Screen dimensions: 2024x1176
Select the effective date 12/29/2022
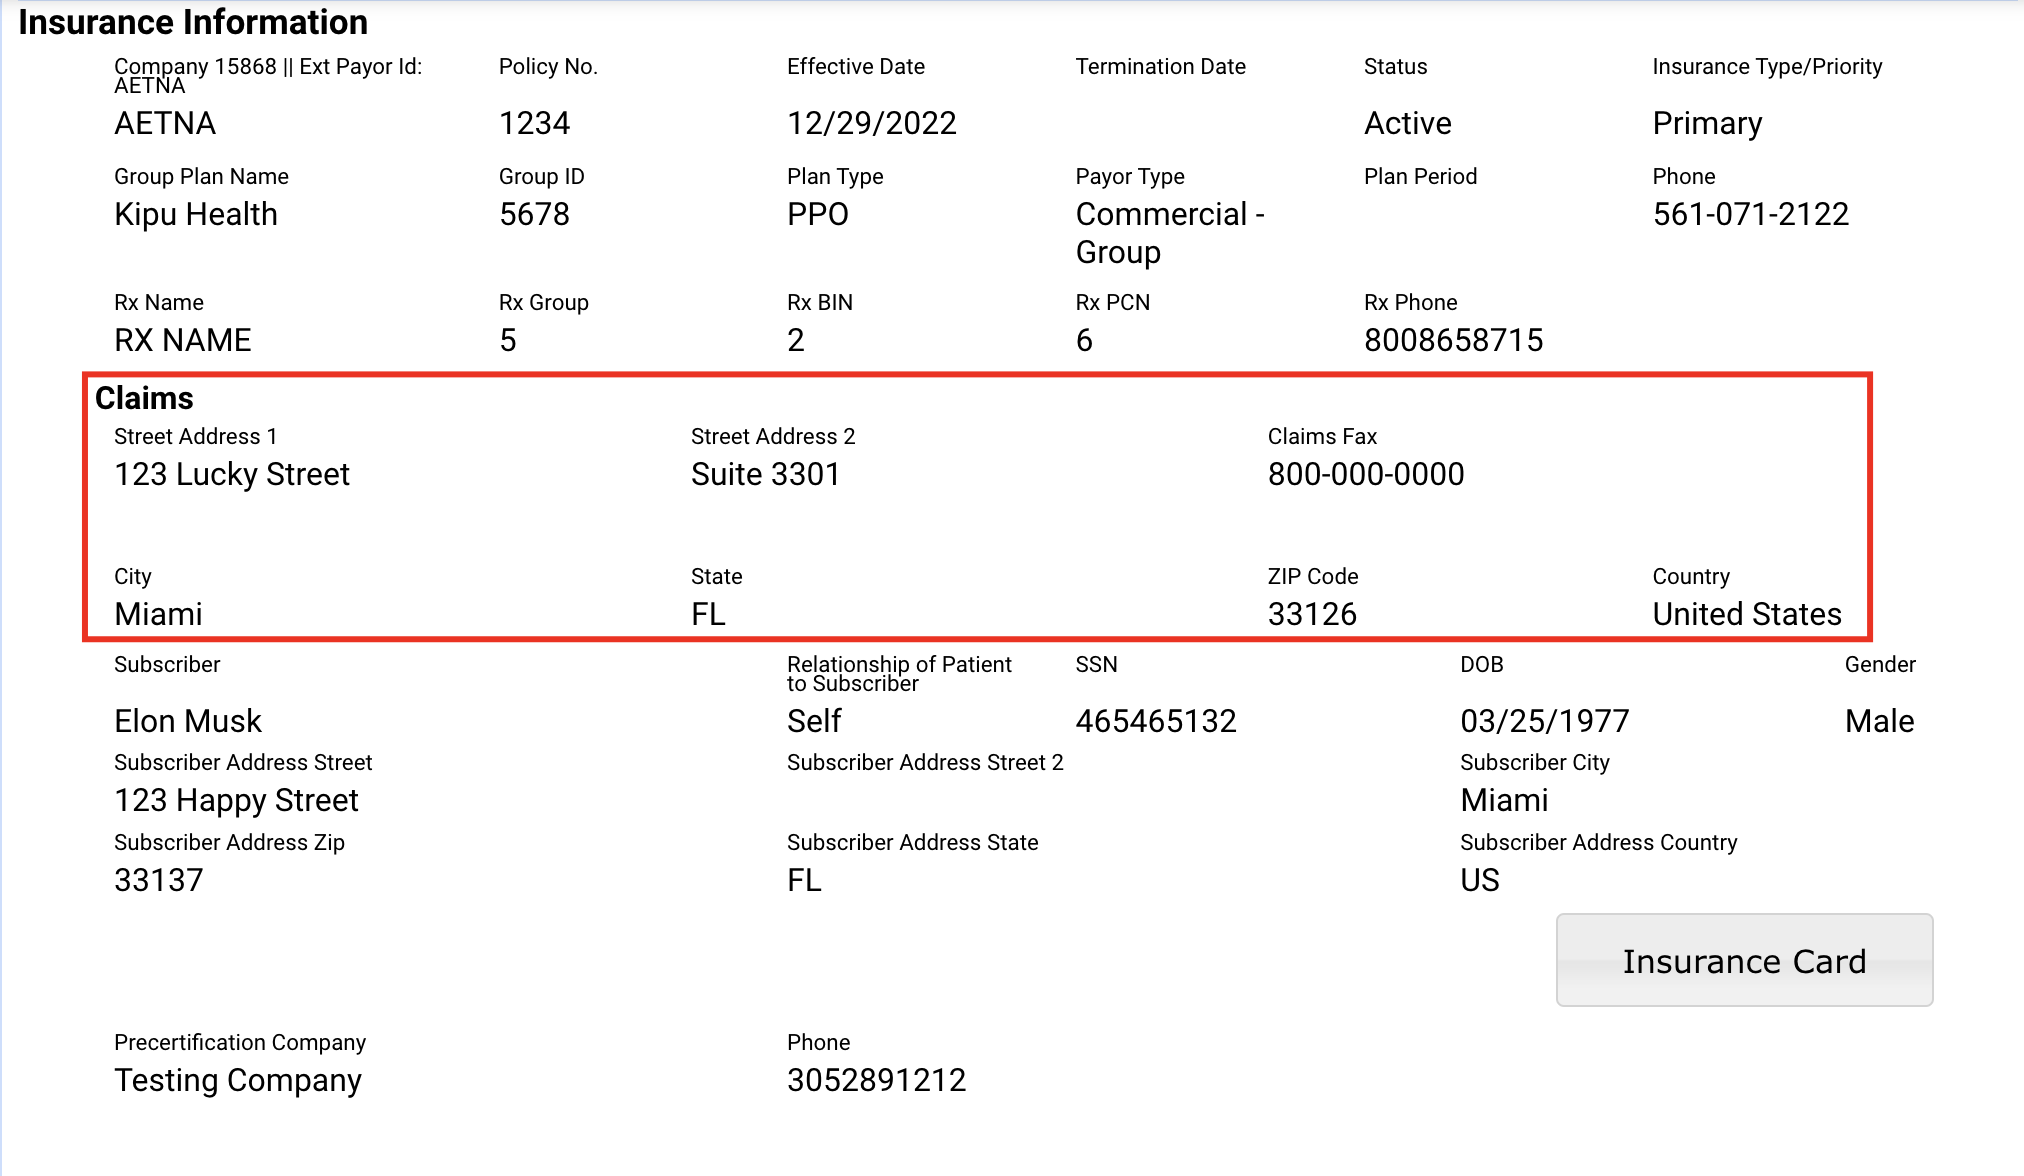(871, 123)
